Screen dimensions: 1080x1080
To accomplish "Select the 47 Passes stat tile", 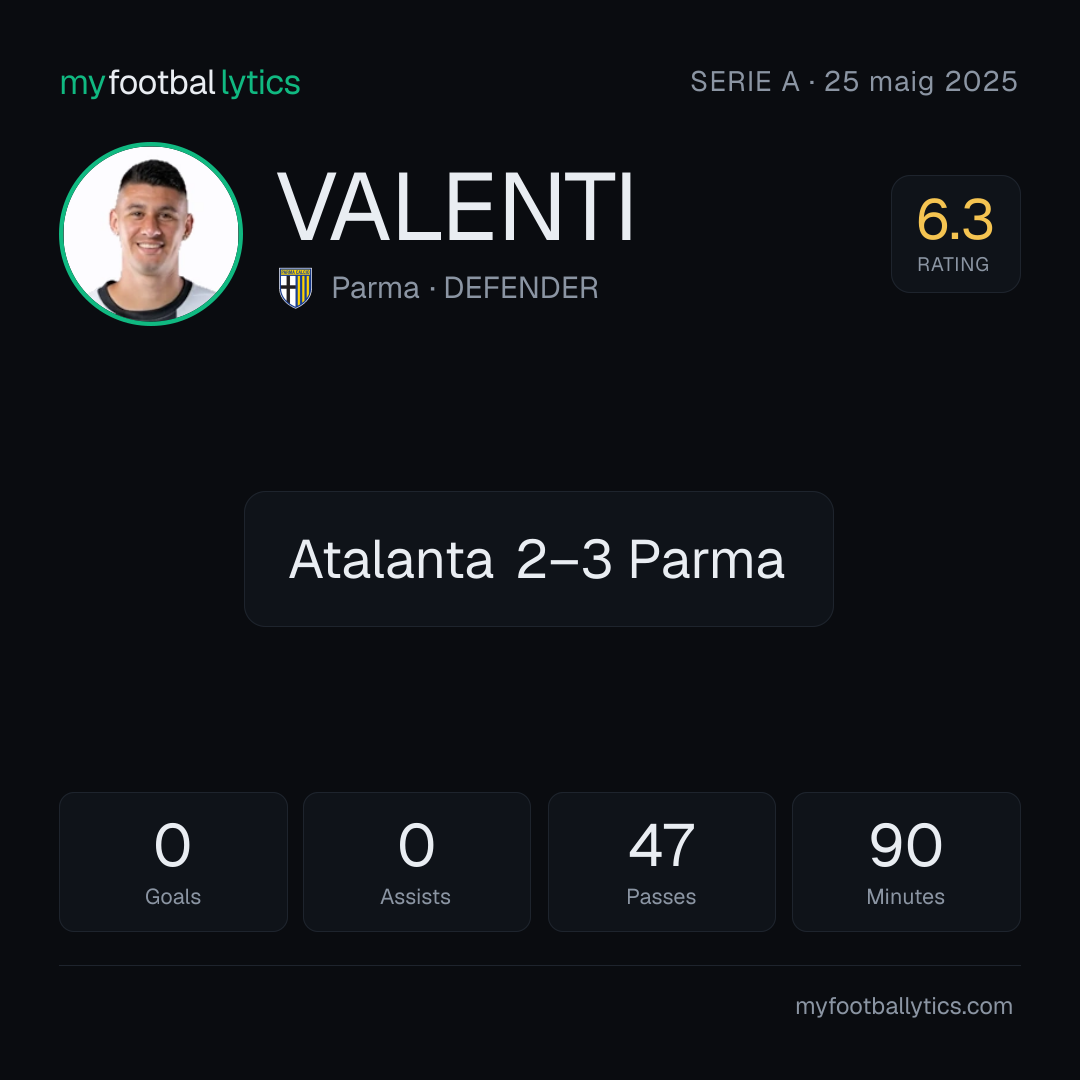I will (661, 862).
